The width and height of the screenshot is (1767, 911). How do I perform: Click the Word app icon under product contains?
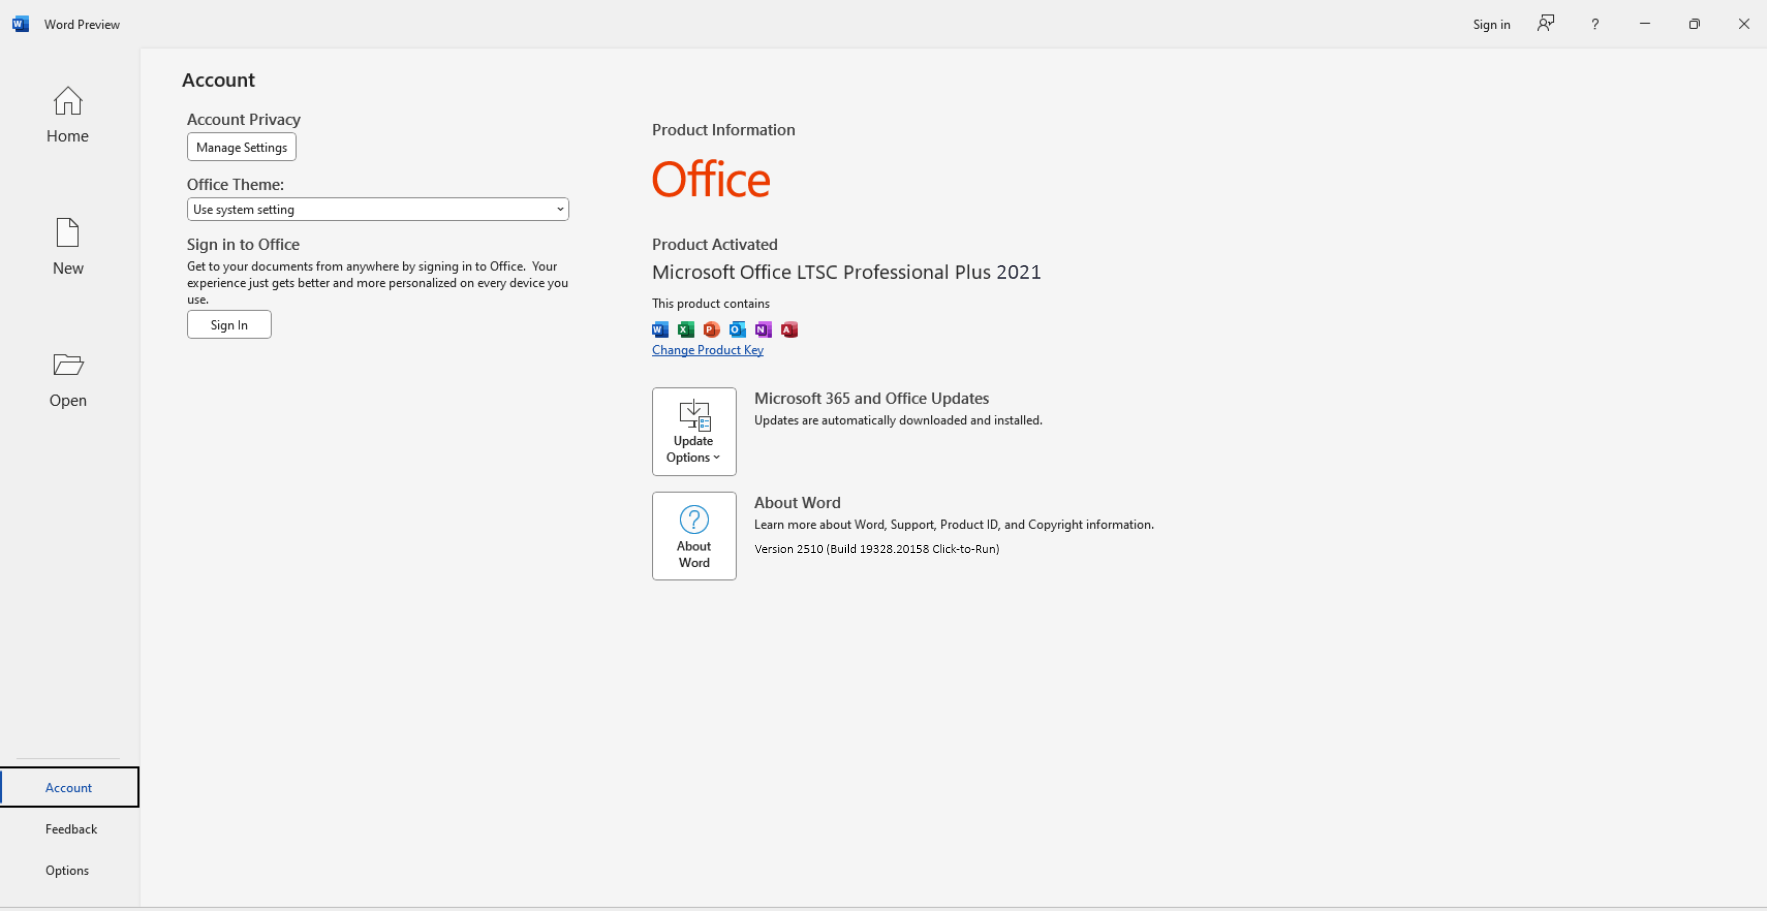(x=660, y=329)
